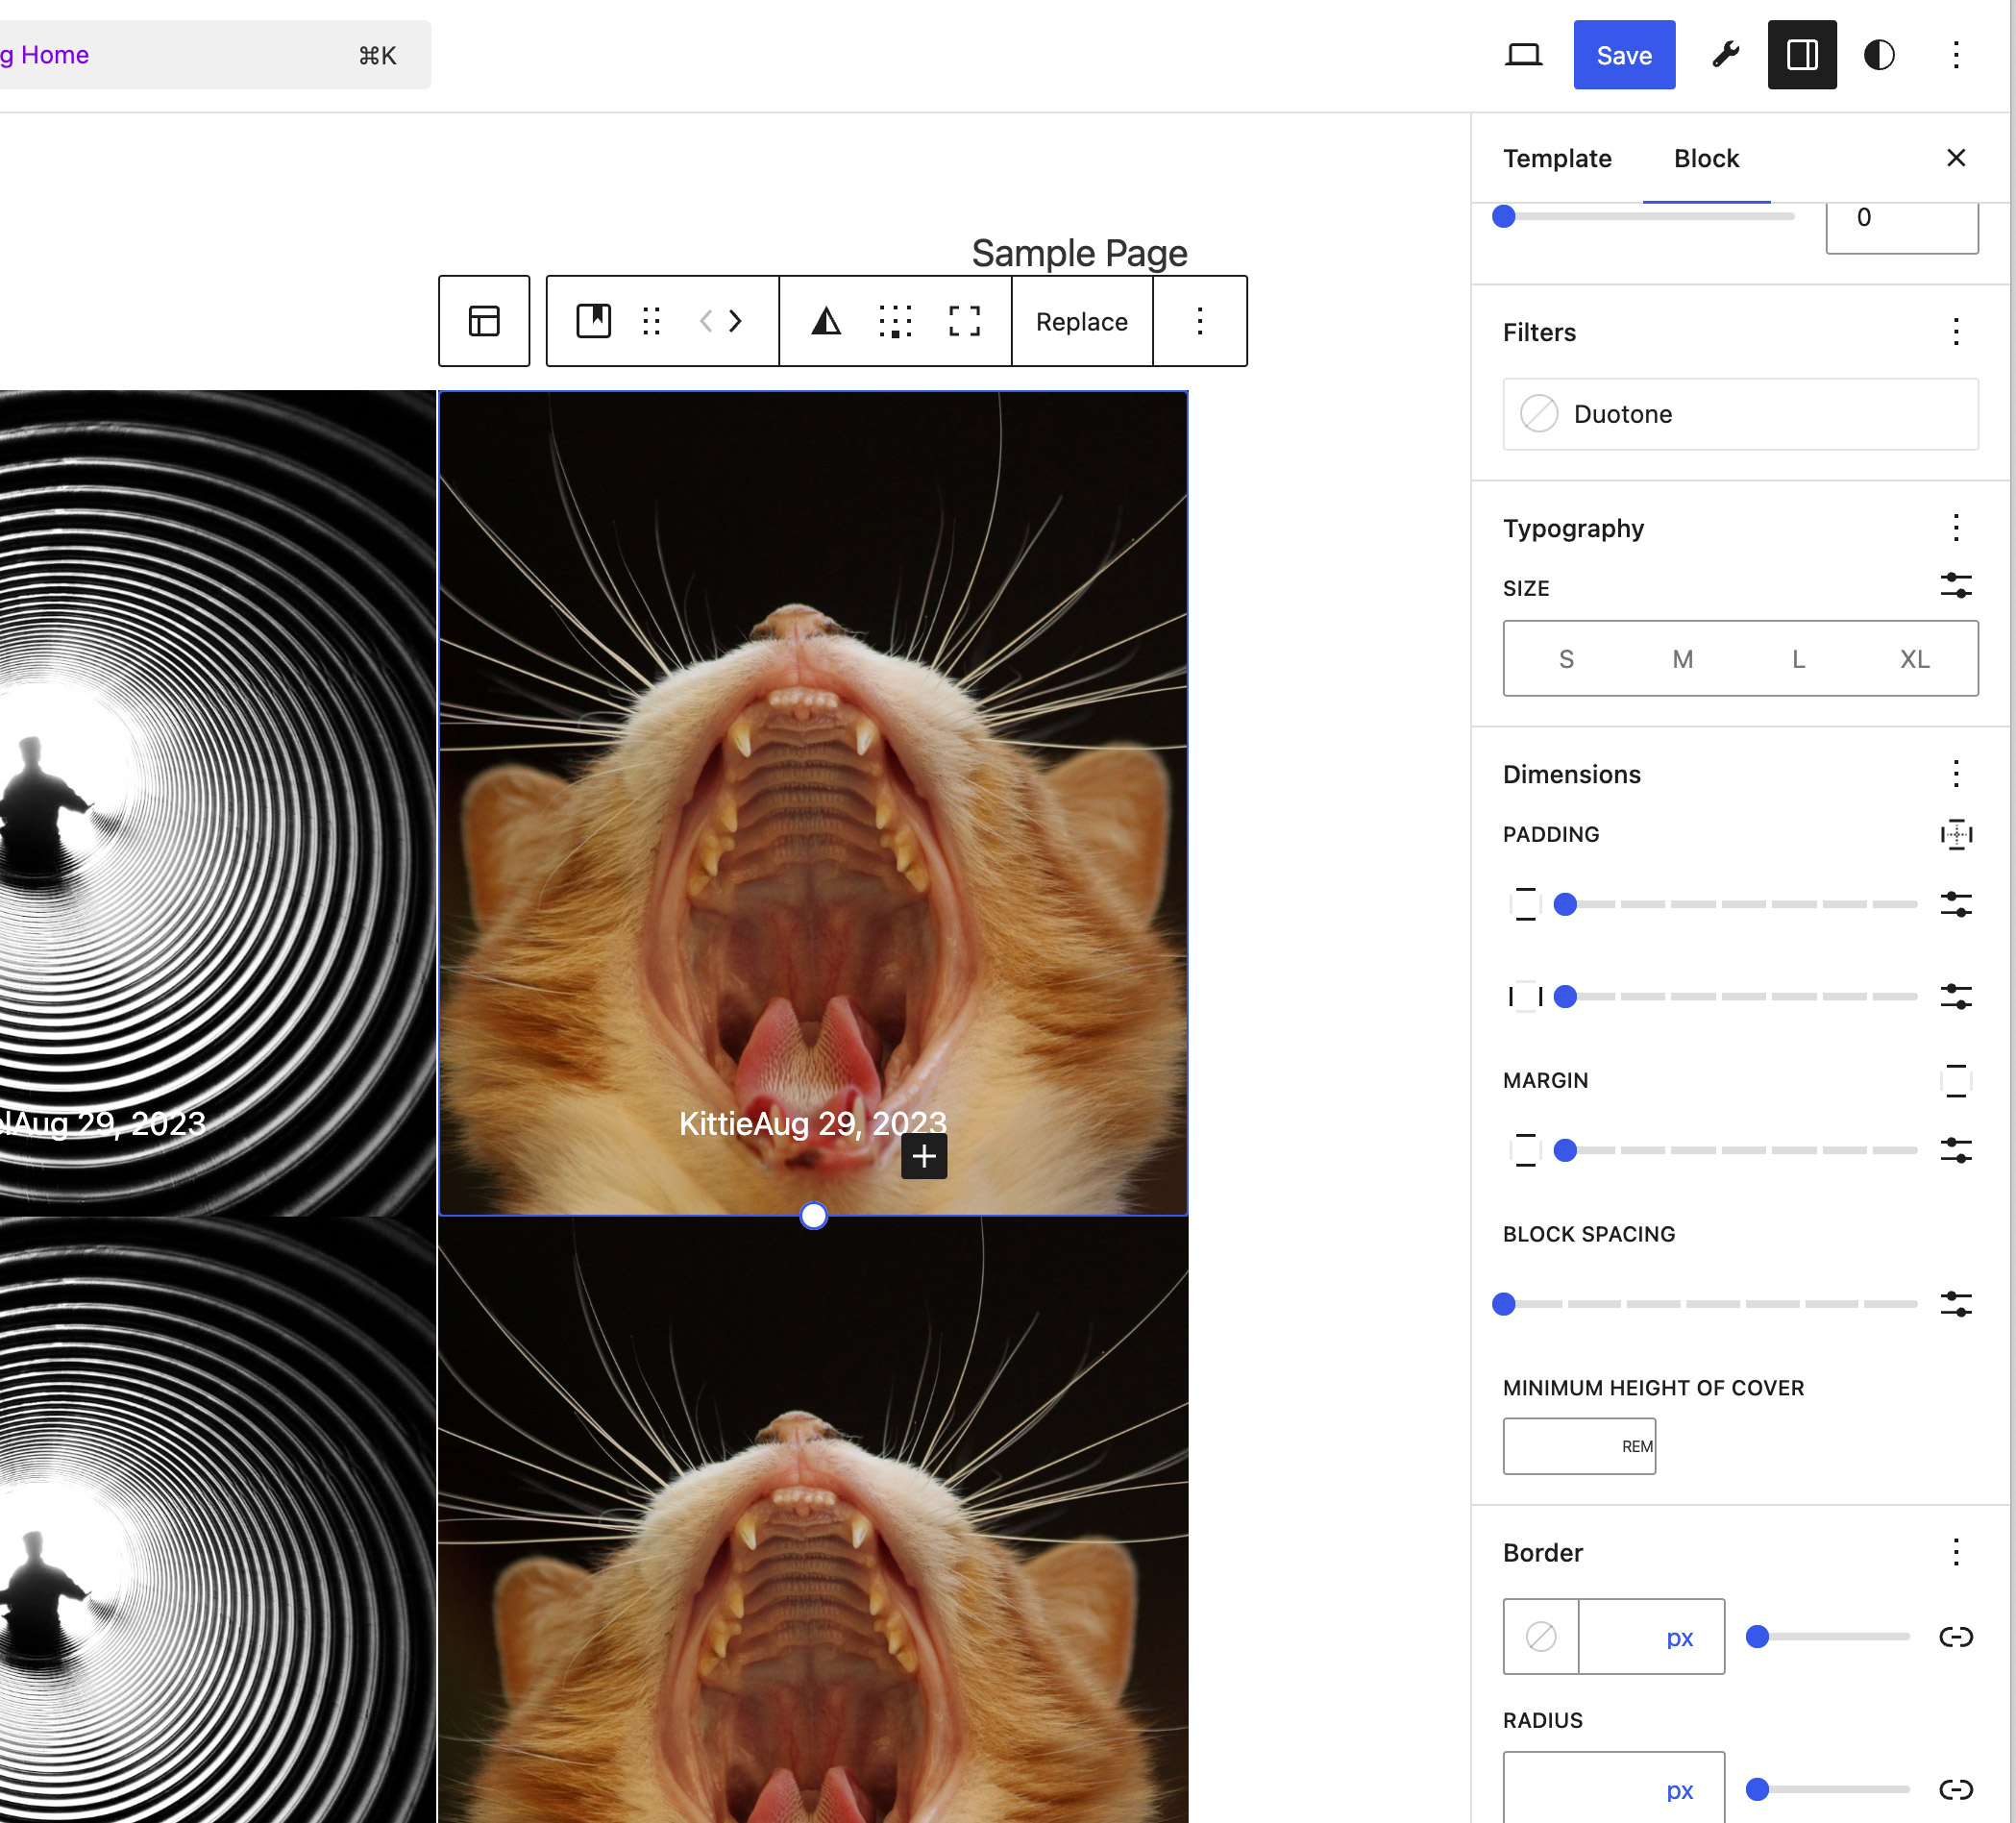Unlink the border radius sides
The image size is (2016, 1823).
[x=1957, y=1790]
